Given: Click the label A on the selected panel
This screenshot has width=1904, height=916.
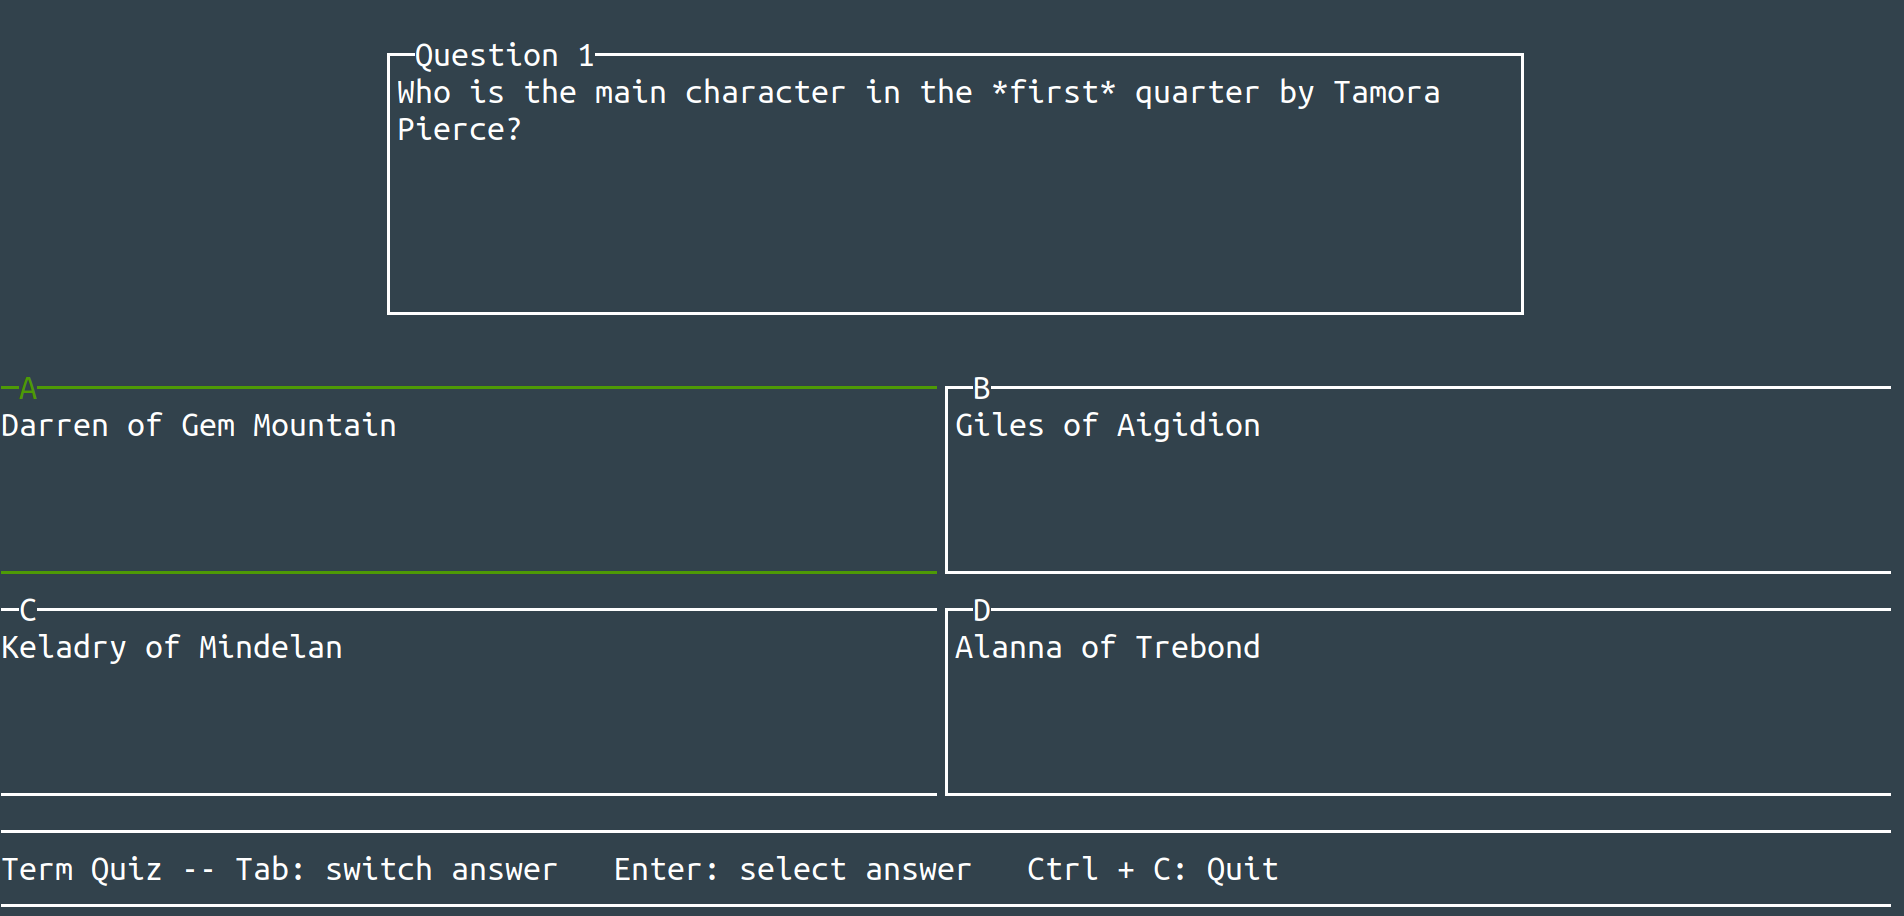Looking at the screenshot, I should tap(27, 387).
